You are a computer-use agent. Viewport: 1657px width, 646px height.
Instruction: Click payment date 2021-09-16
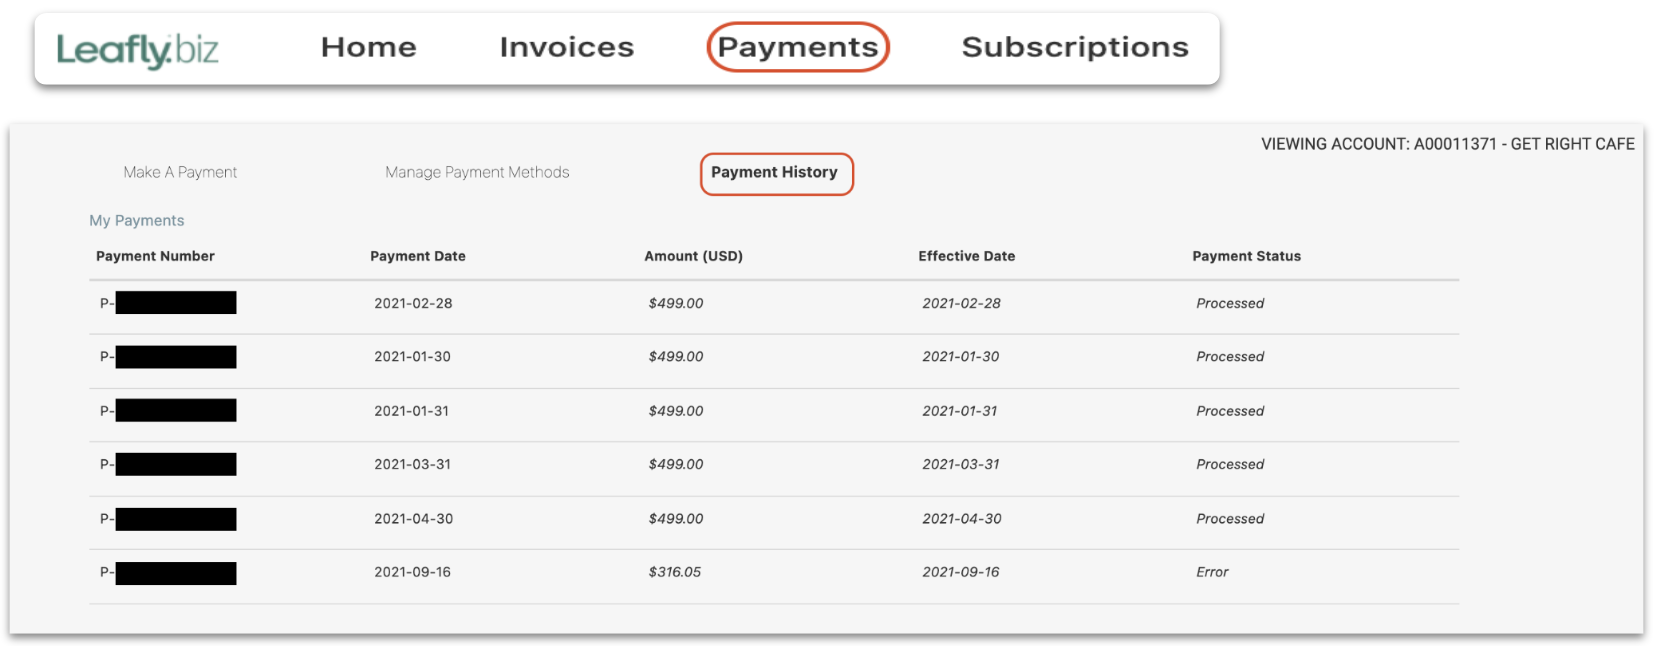412,572
